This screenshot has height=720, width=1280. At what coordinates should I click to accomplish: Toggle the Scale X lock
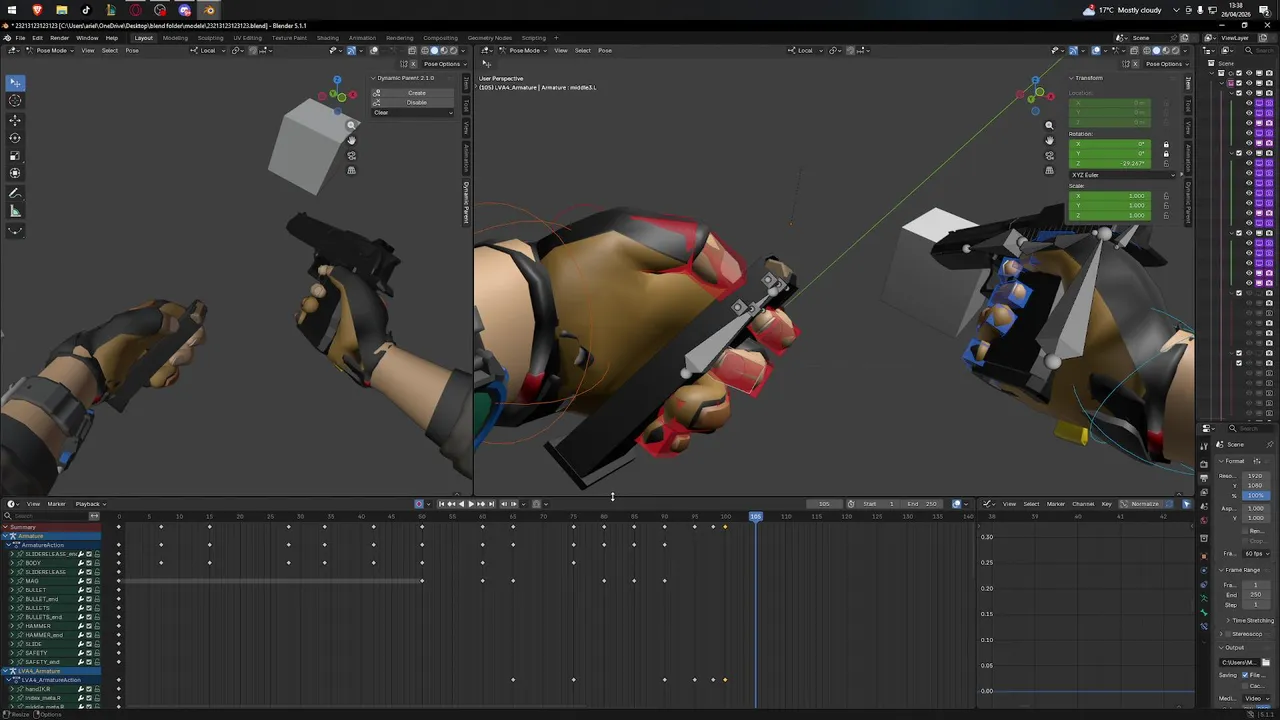[1166, 196]
